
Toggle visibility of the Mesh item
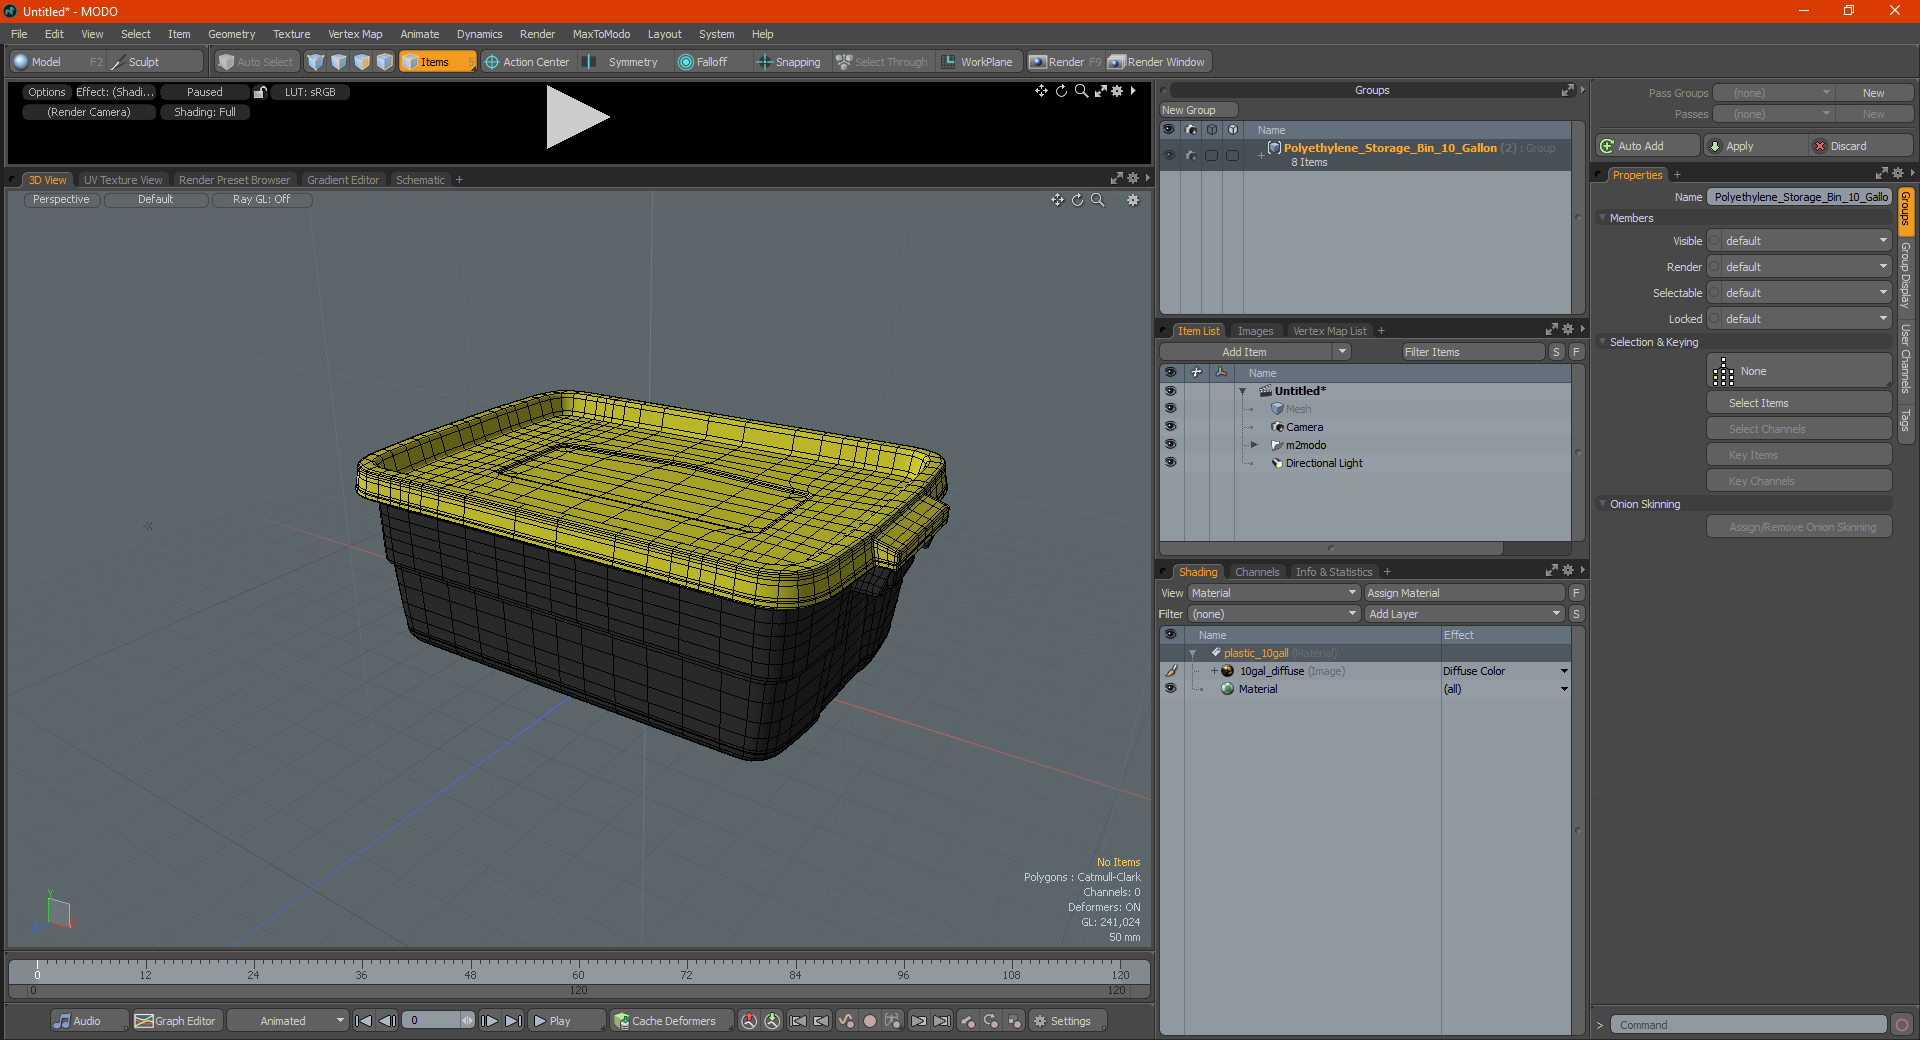pyautogui.click(x=1170, y=409)
